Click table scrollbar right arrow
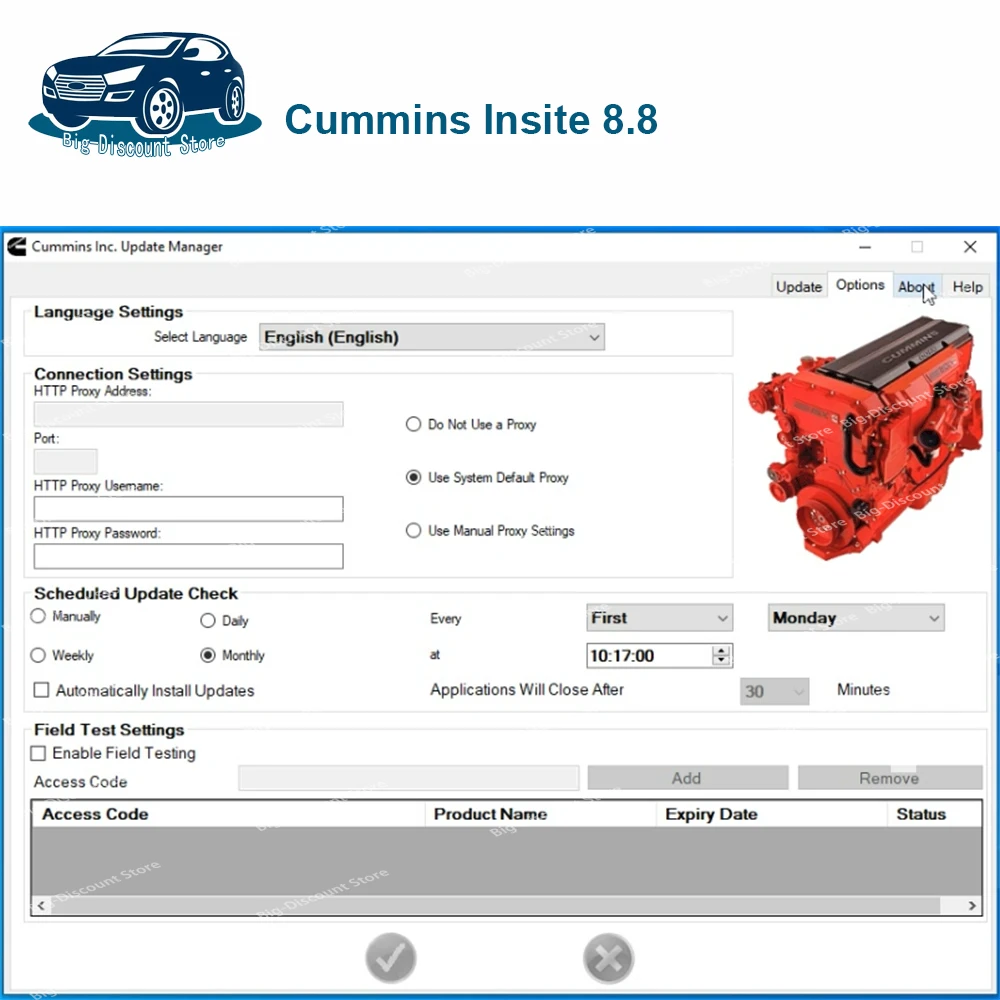 tap(971, 905)
